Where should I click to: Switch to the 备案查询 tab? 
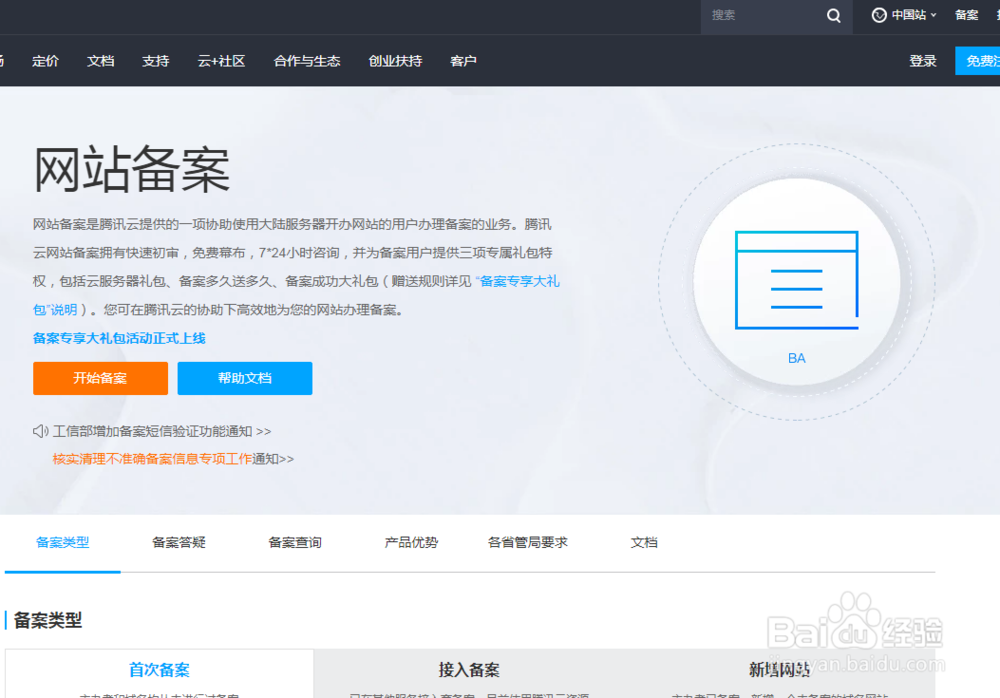(x=295, y=542)
